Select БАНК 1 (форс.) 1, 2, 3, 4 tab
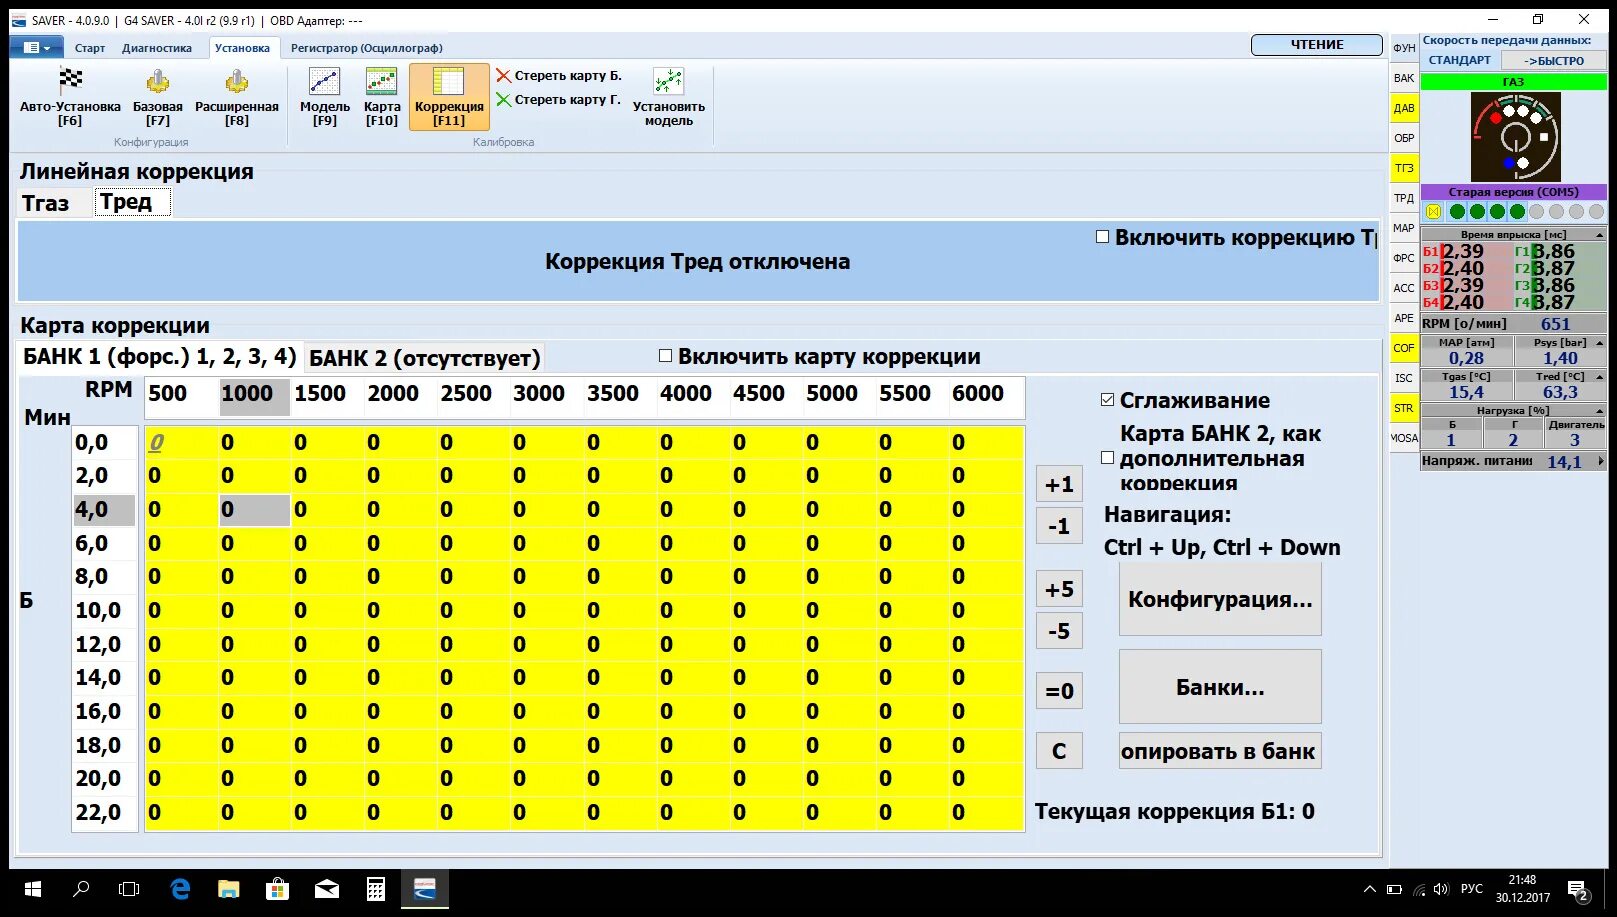 tap(159, 357)
